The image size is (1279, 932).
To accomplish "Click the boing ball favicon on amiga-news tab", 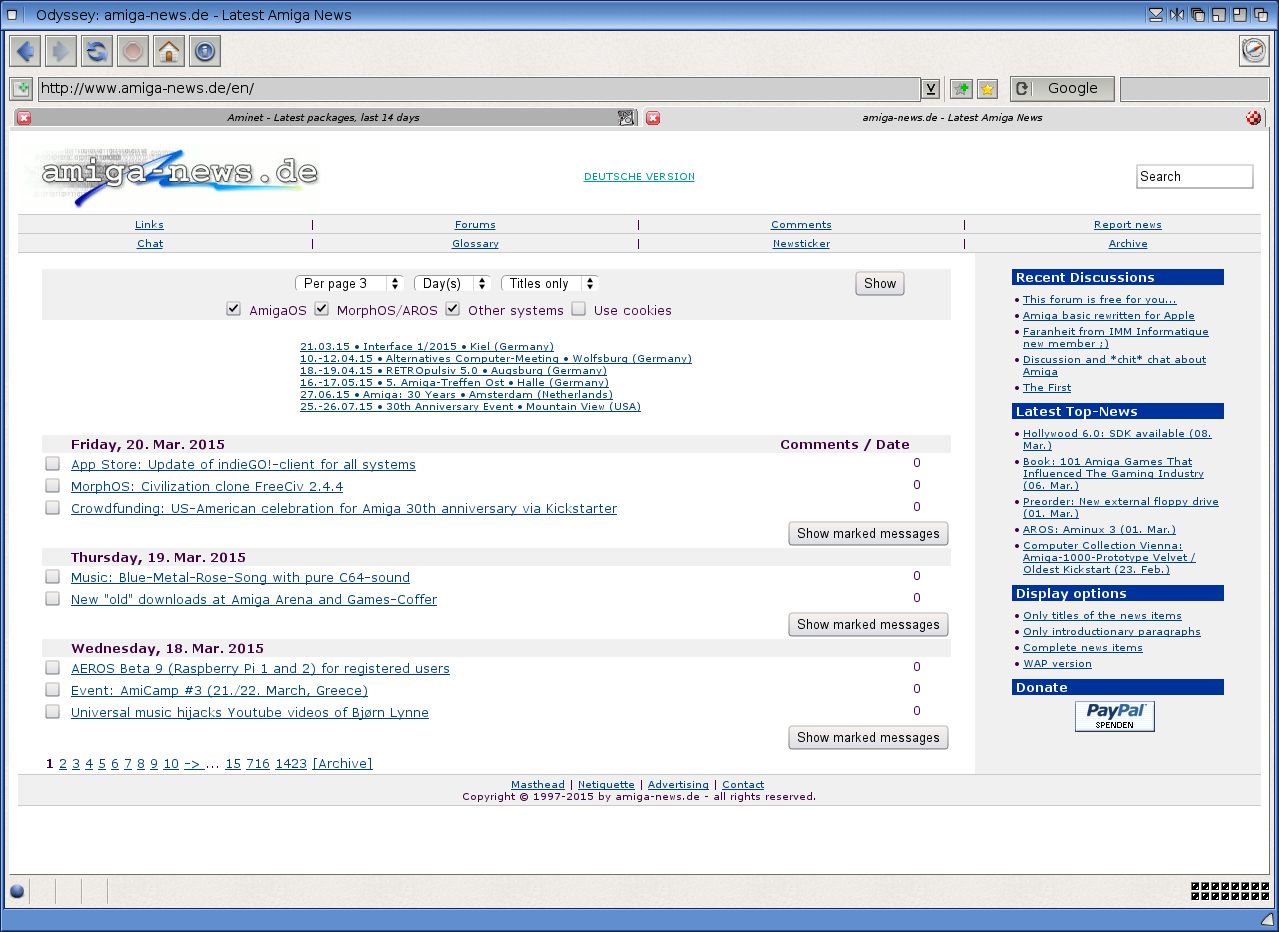I will click(1254, 118).
